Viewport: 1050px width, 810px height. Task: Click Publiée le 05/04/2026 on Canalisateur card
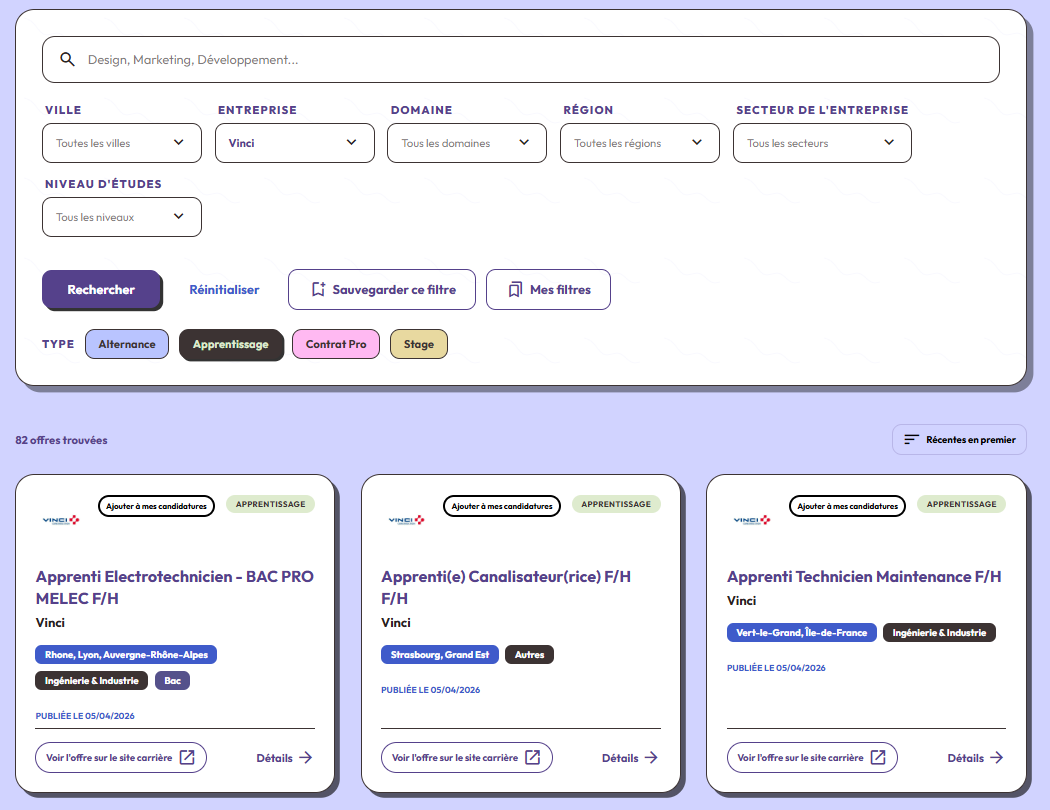(431, 690)
